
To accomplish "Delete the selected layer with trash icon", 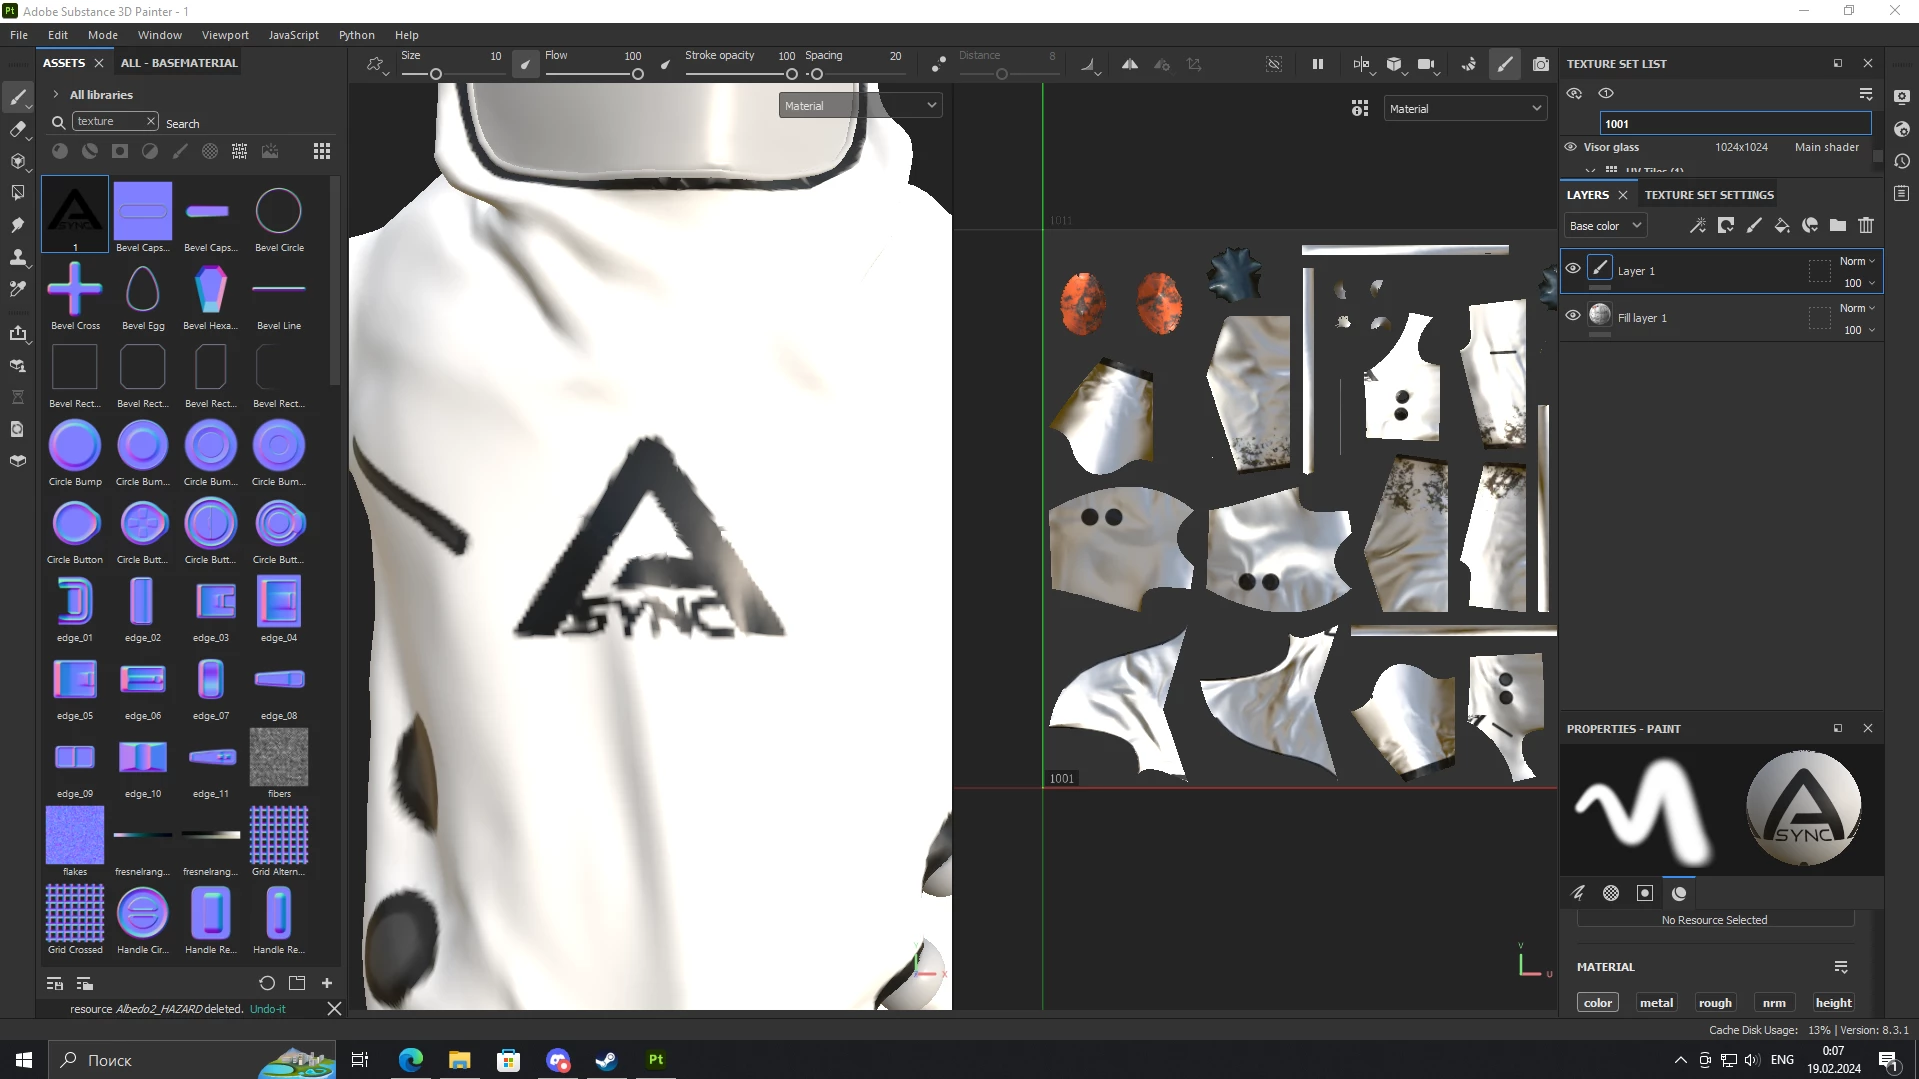I will coord(1866,226).
